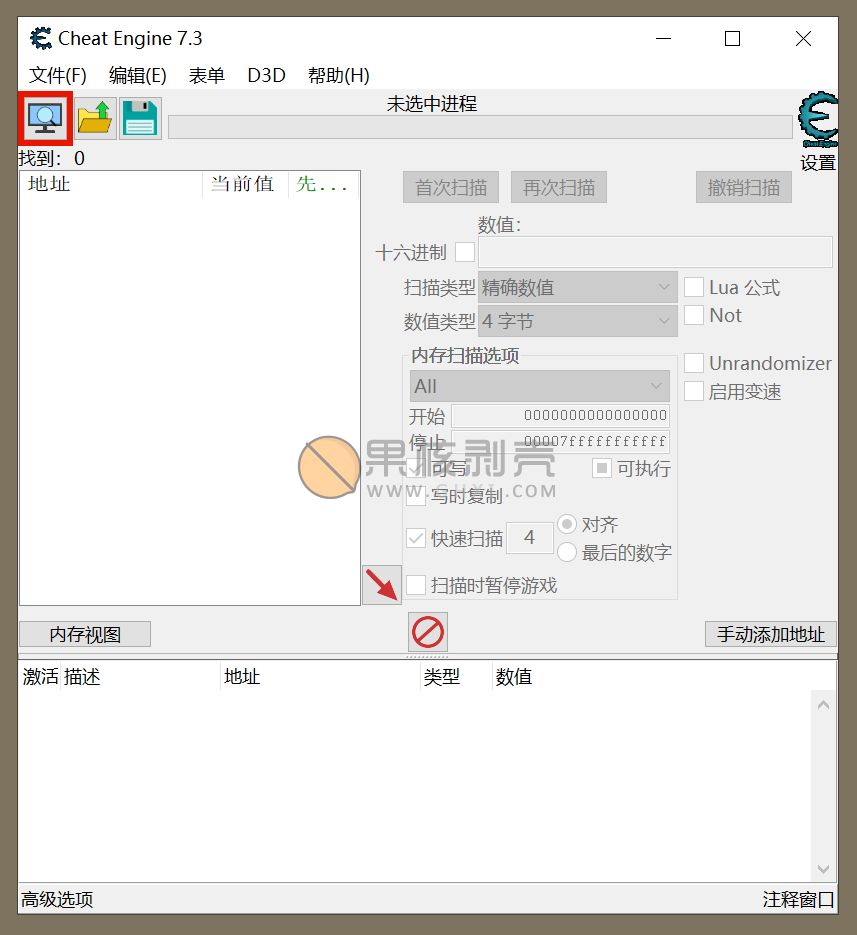Image resolution: width=857 pixels, height=935 pixels.
Task: Click the 开始 start address field
Action: click(561, 416)
